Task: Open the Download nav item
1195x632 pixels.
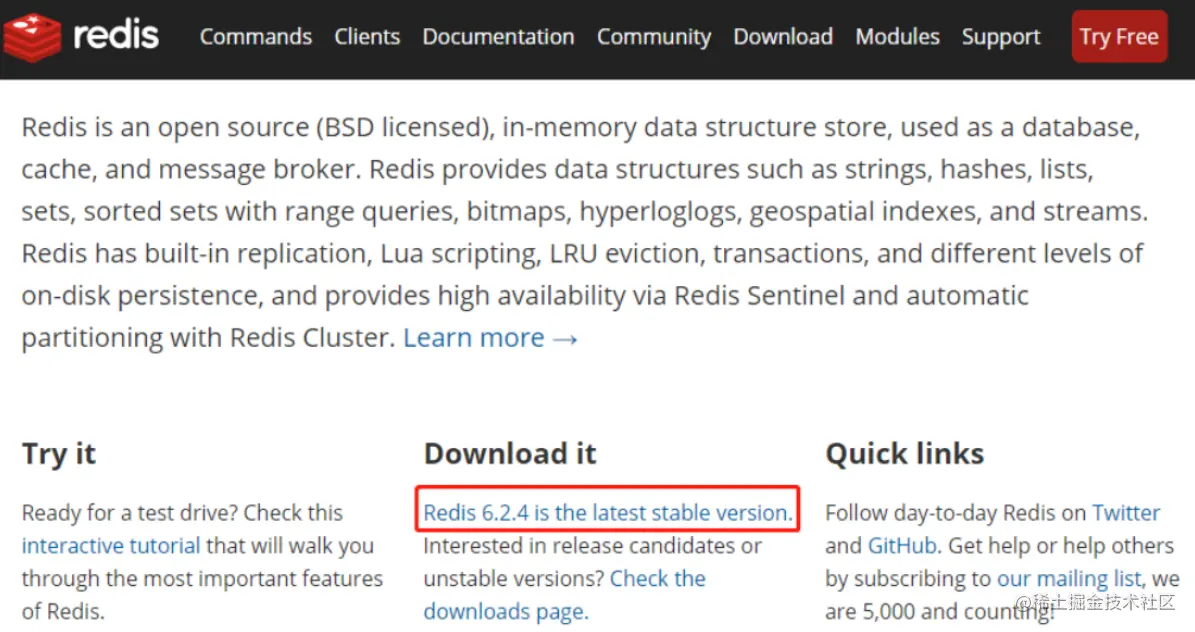Action: 783,37
